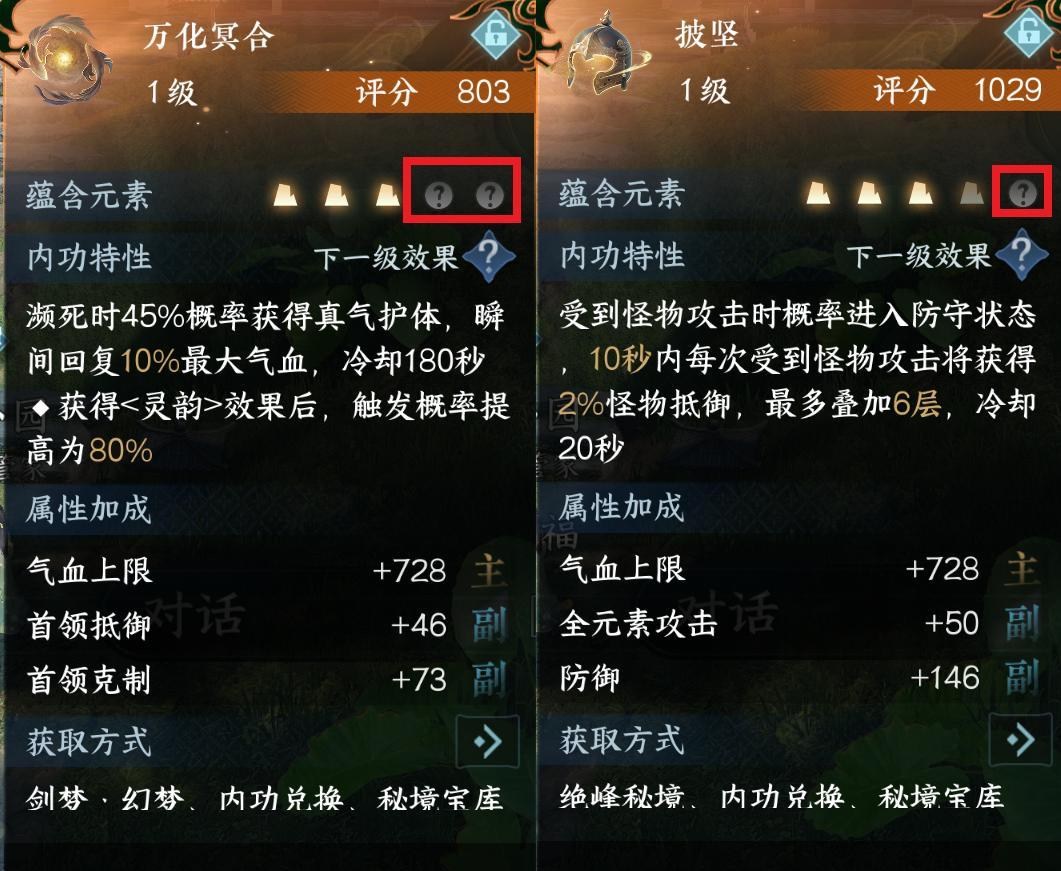Open 剑梦·幻梦 source link
The width and height of the screenshot is (1061, 871).
(x=105, y=799)
